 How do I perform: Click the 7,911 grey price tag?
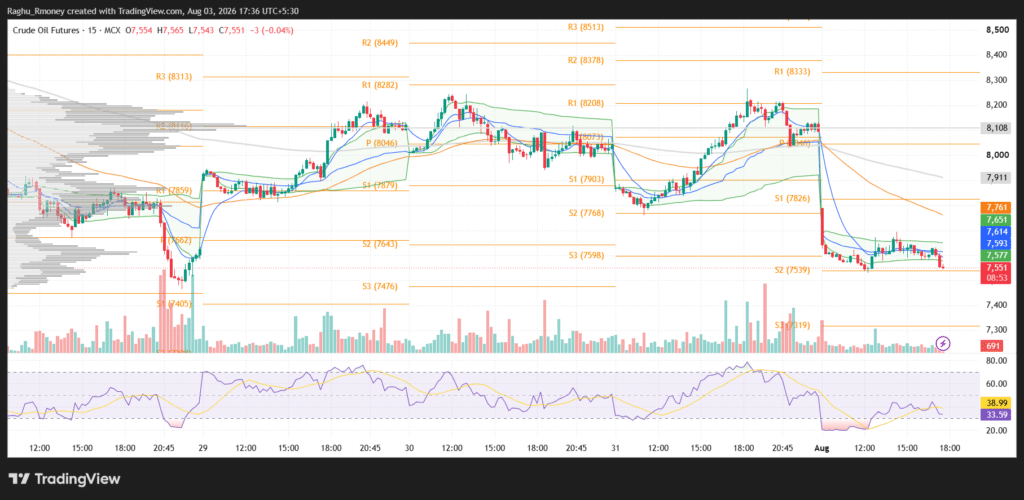point(996,177)
